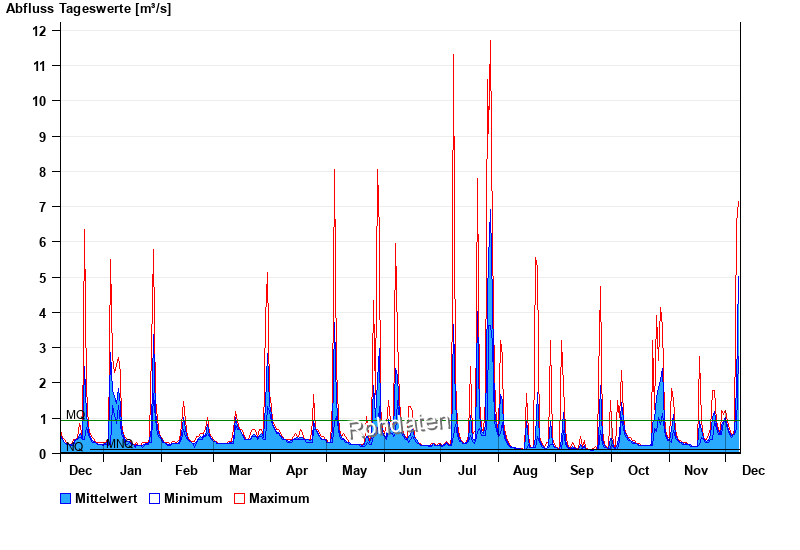Click the red Maximum legend box icon
This screenshot has width=800, height=550.
[240, 498]
